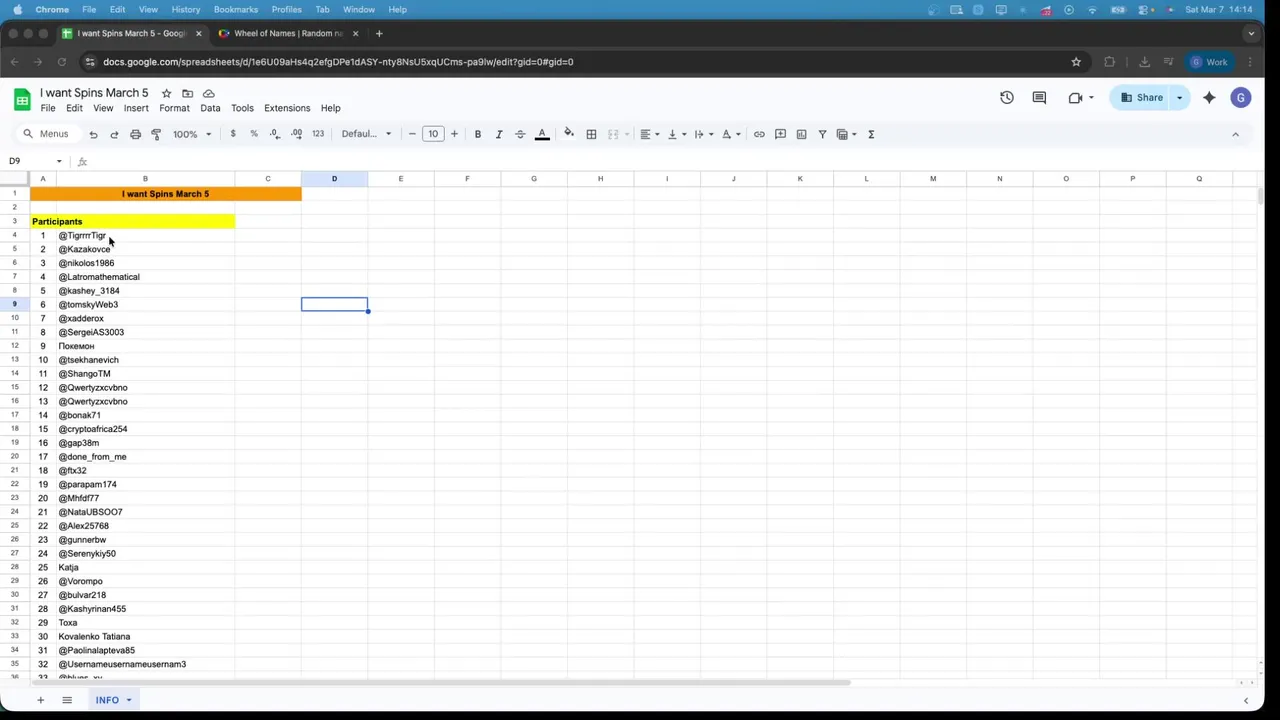Open the Data menu
Screen dimensions: 1280x720
tap(210, 108)
